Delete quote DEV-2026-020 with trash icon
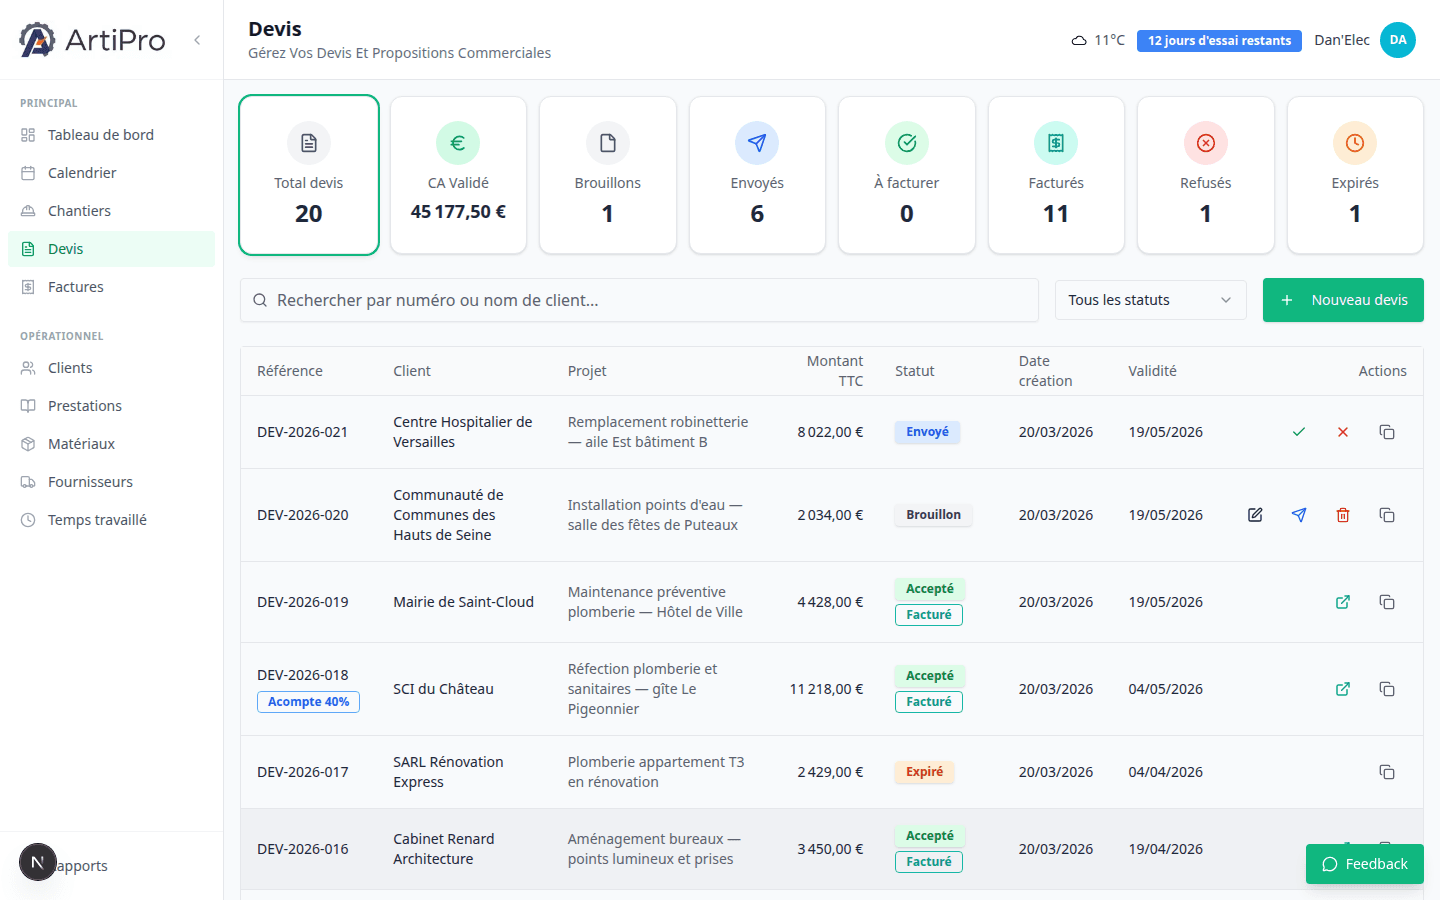Viewport: 1440px width, 900px height. pyautogui.click(x=1342, y=515)
